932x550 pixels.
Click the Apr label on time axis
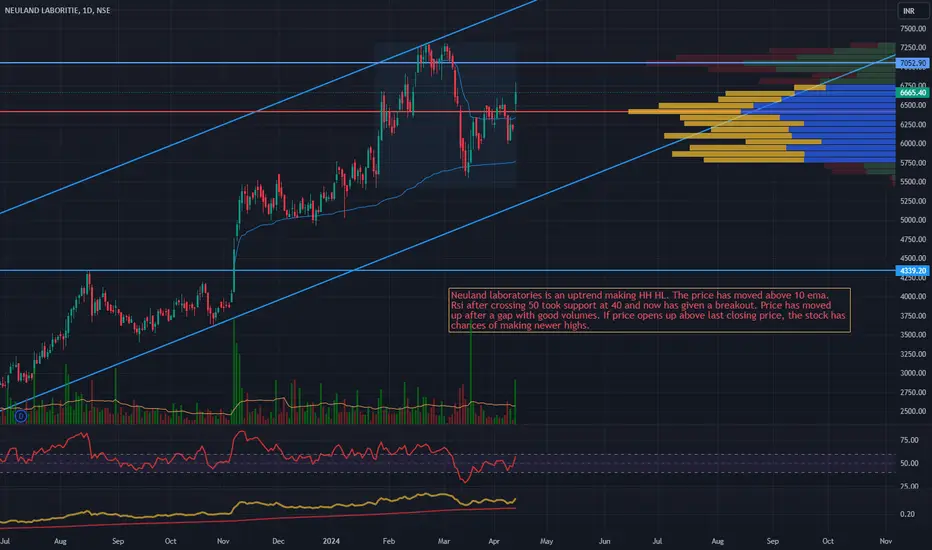click(x=493, y=541)
